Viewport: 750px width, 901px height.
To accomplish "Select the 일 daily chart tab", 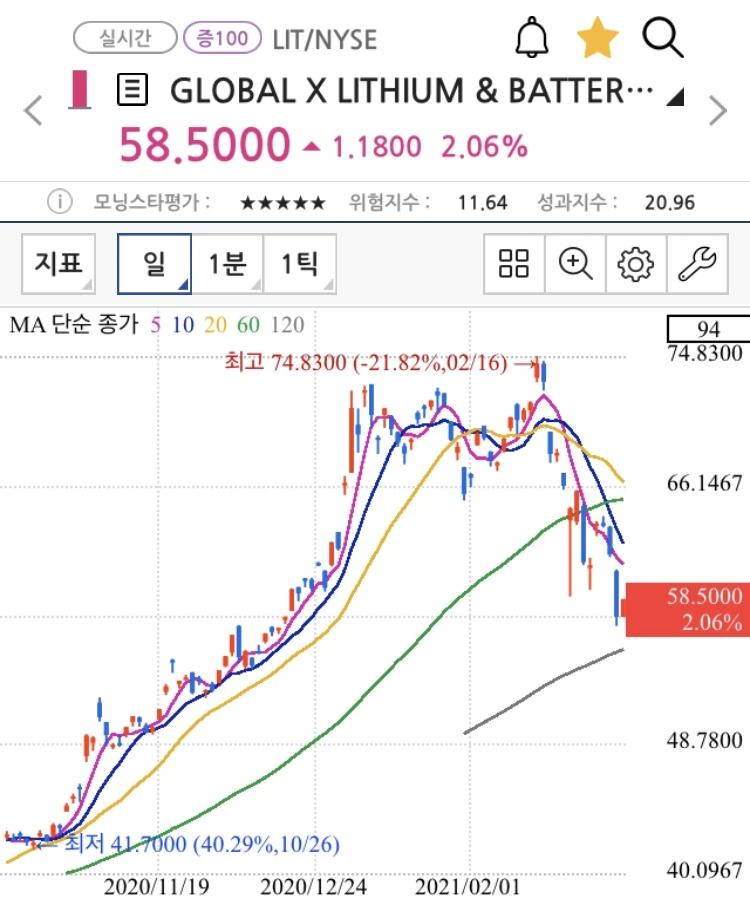I will coord(154,264).
